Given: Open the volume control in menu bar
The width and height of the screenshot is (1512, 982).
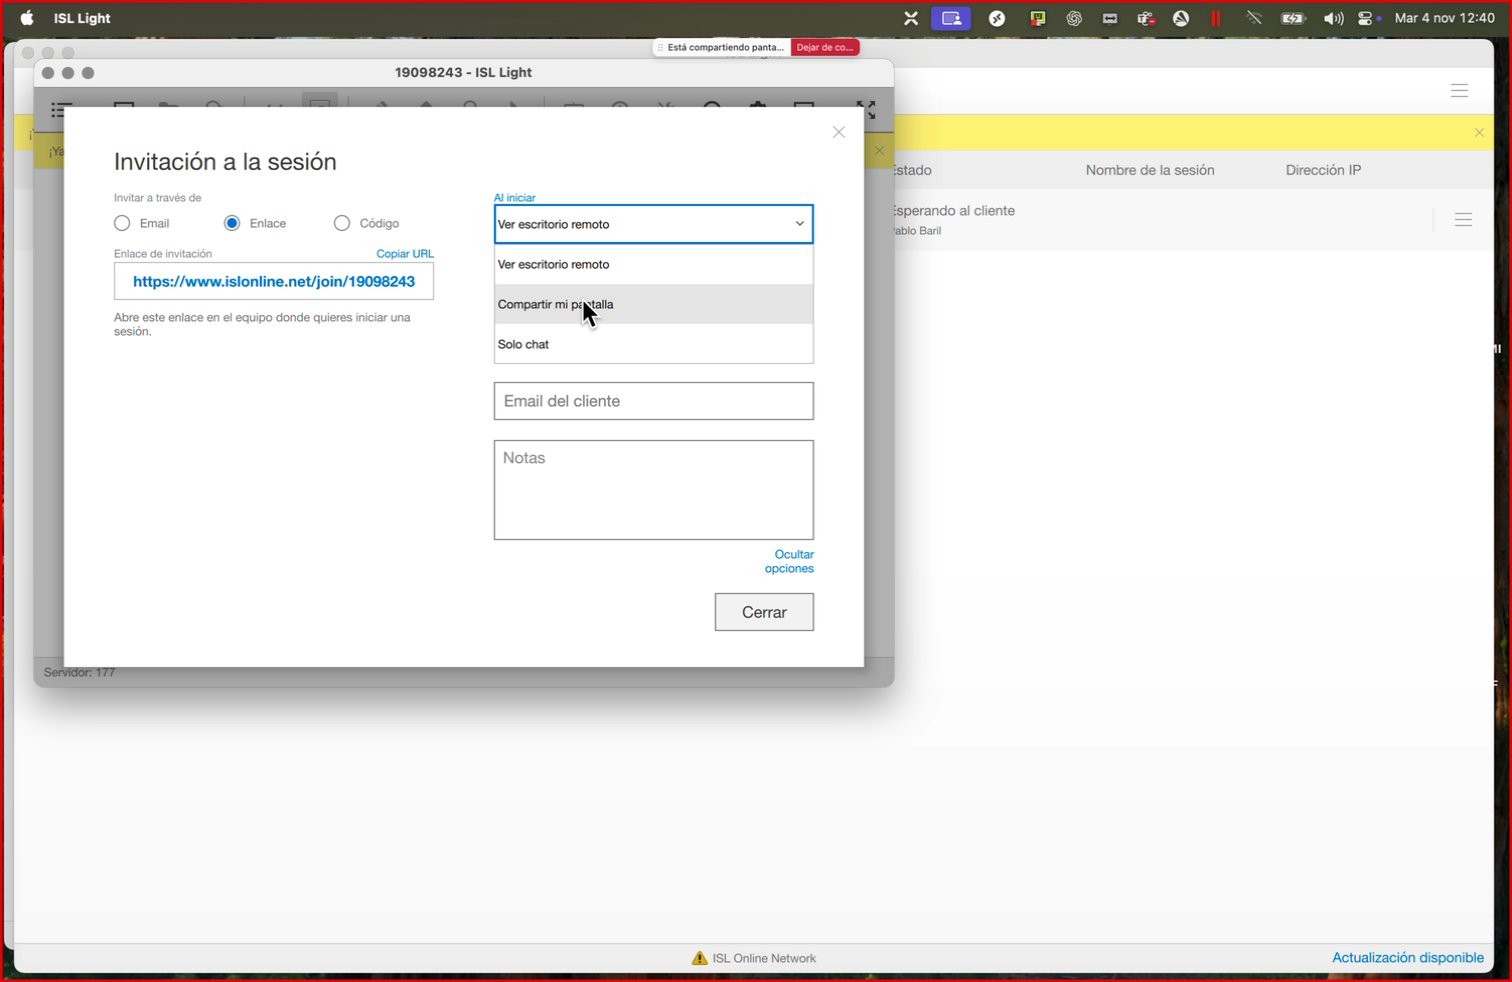Looking at the screenshot, I should [1332, 18].
